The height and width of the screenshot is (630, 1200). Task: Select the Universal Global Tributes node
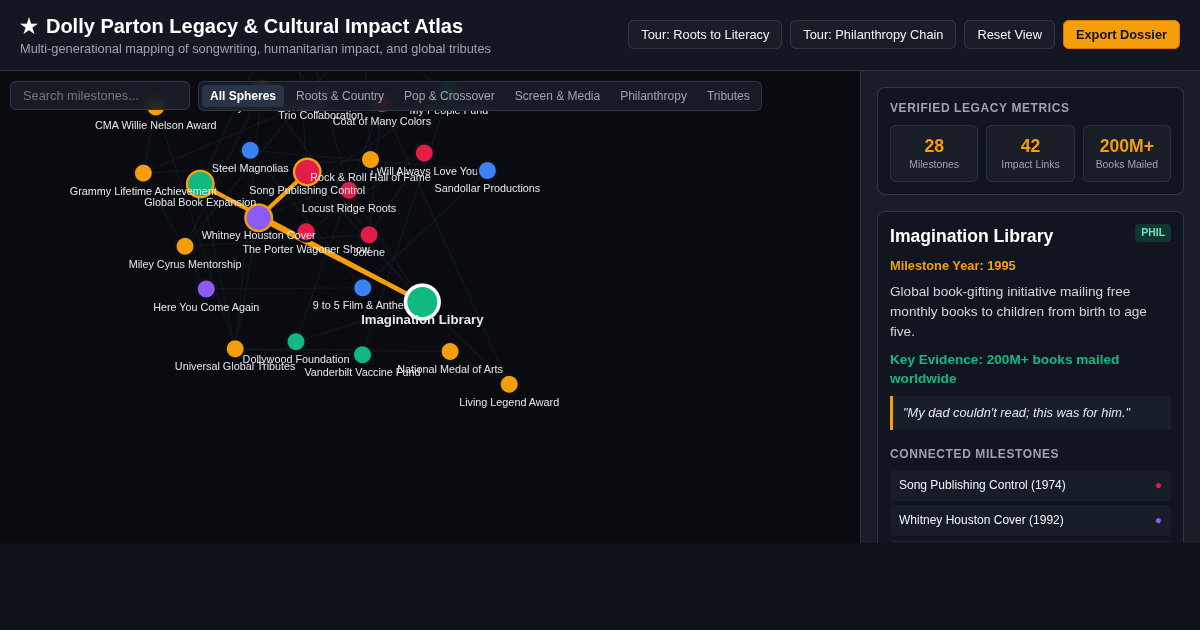235,349
